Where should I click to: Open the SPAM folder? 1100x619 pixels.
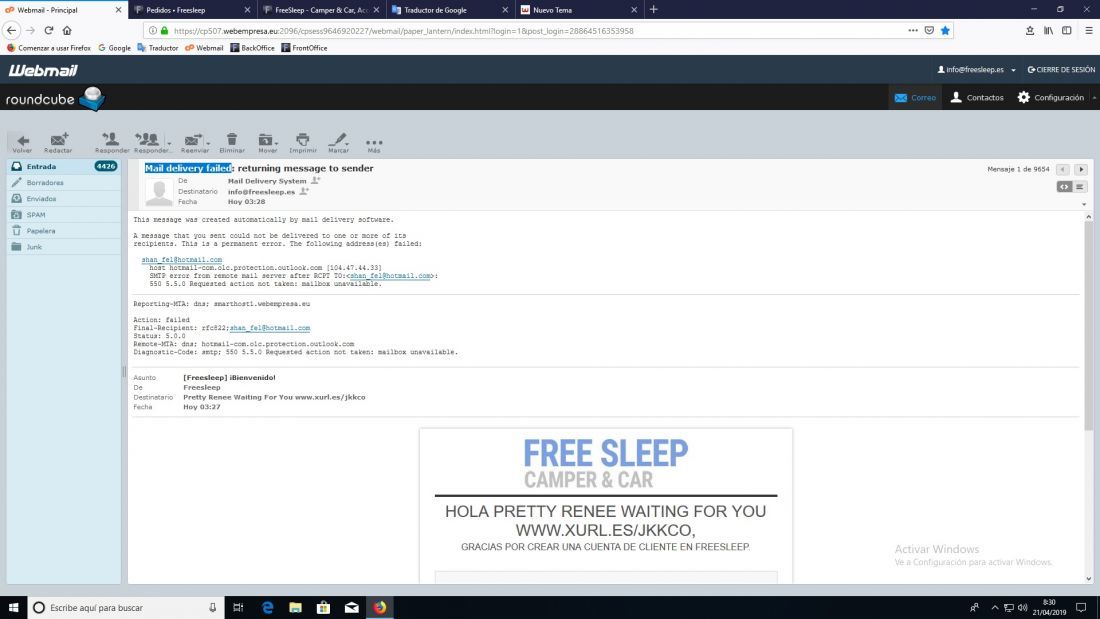click(x=63, y=215)
